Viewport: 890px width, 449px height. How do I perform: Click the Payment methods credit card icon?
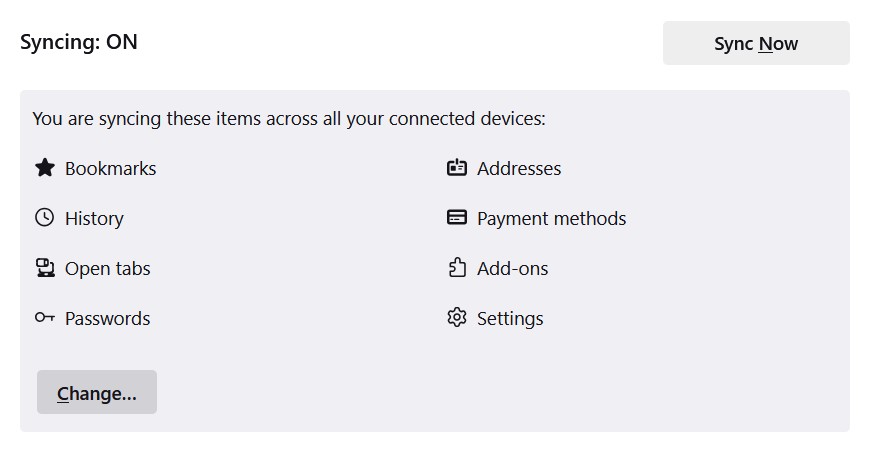tap(457, 217)
